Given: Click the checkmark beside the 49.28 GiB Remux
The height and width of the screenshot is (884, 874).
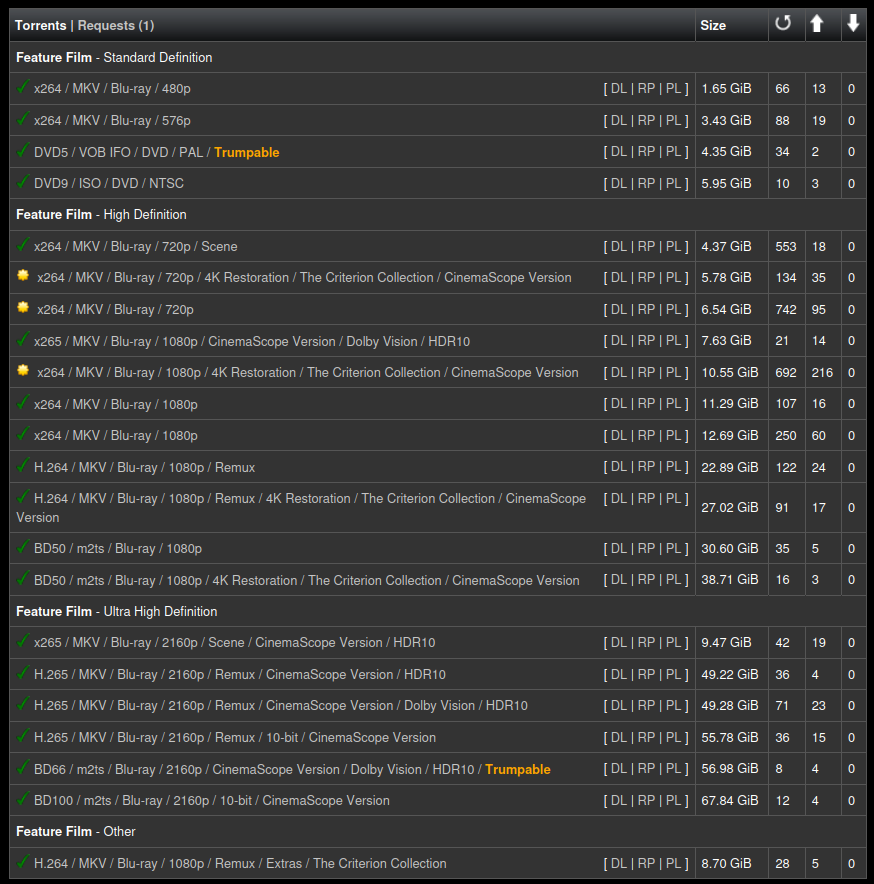Looking at the screenshot, I should (x=23, y=704).
